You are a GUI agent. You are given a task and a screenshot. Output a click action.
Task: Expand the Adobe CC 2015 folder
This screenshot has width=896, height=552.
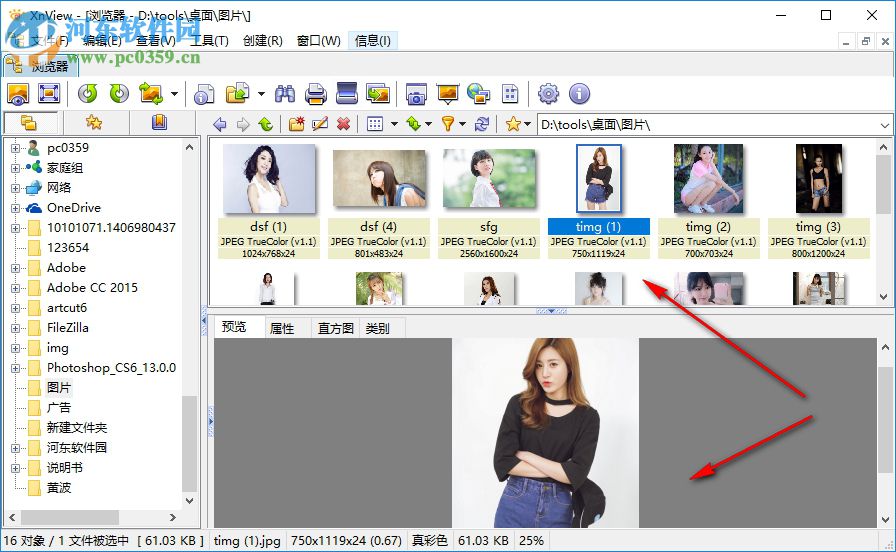[x=15, y=288]
